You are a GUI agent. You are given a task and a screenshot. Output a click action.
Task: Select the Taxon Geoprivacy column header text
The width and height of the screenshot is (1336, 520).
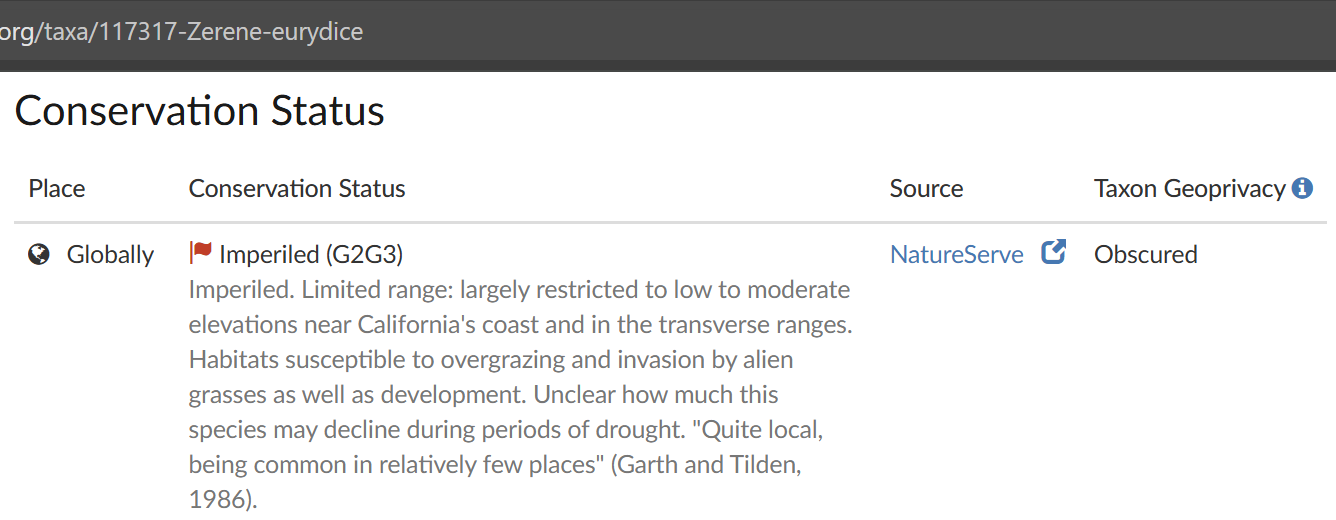[1189, 189]
